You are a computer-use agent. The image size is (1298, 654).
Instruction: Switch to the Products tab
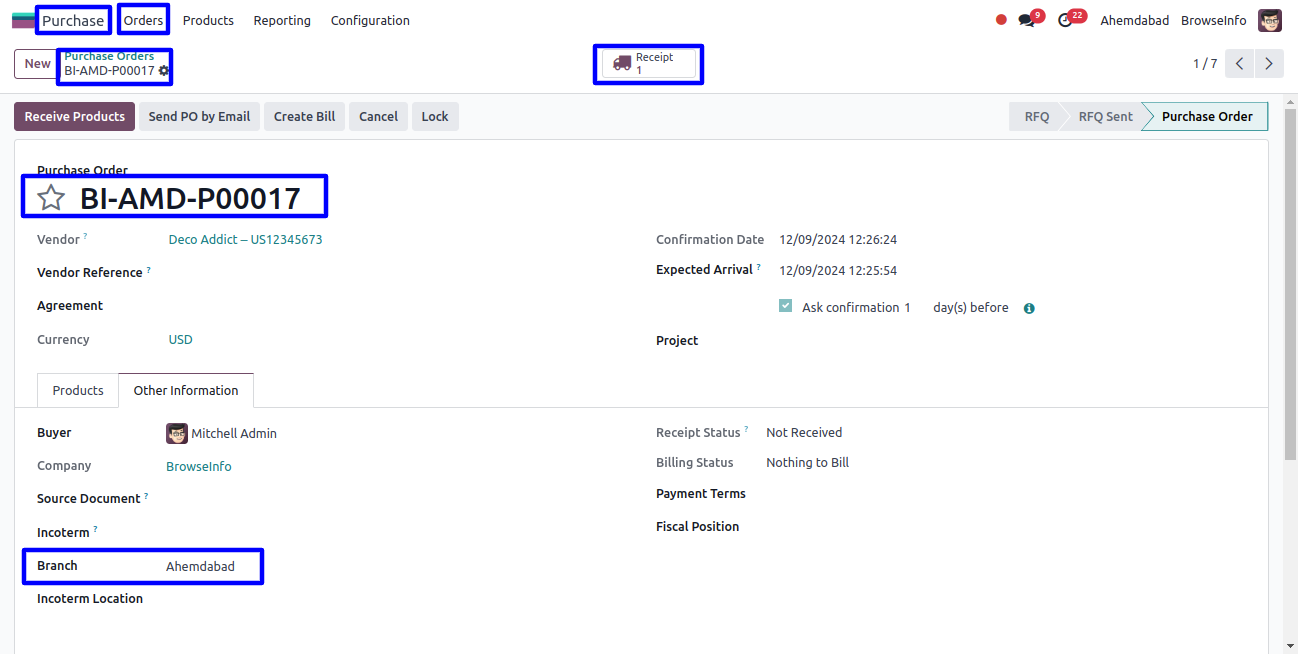click(78, 390)
